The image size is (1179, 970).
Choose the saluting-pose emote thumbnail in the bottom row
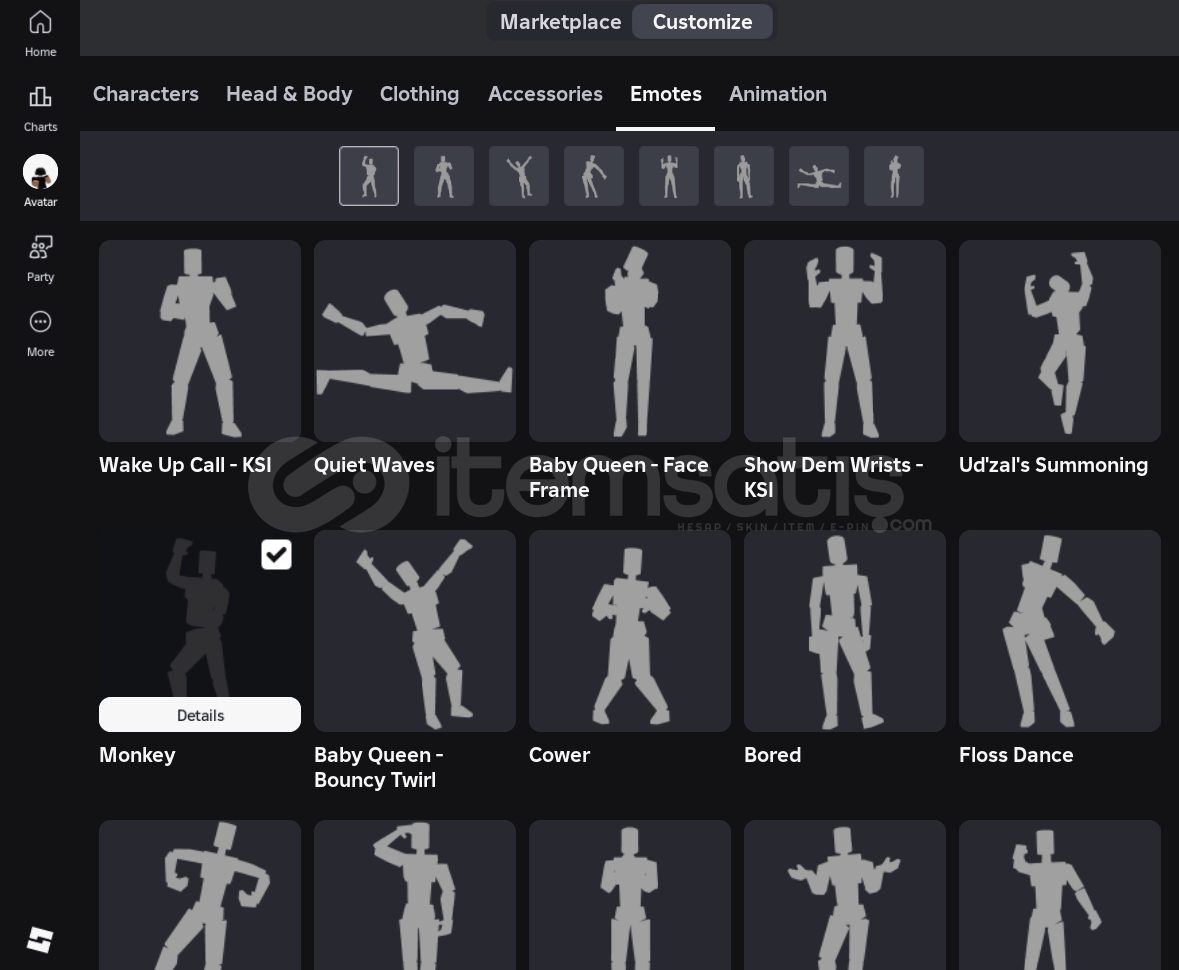415,895
